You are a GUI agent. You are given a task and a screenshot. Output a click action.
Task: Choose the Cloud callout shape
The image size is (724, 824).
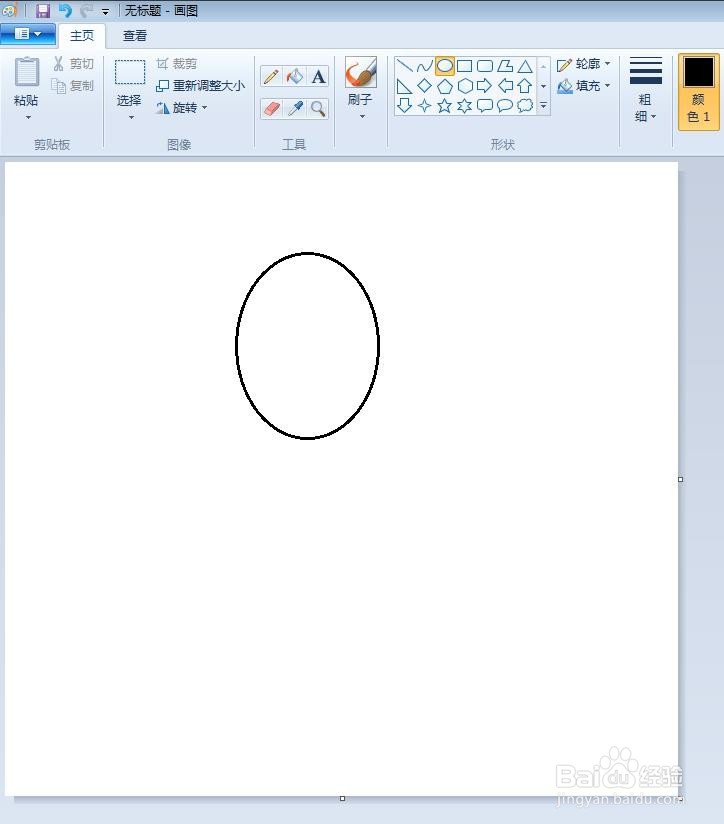point(525,106)
